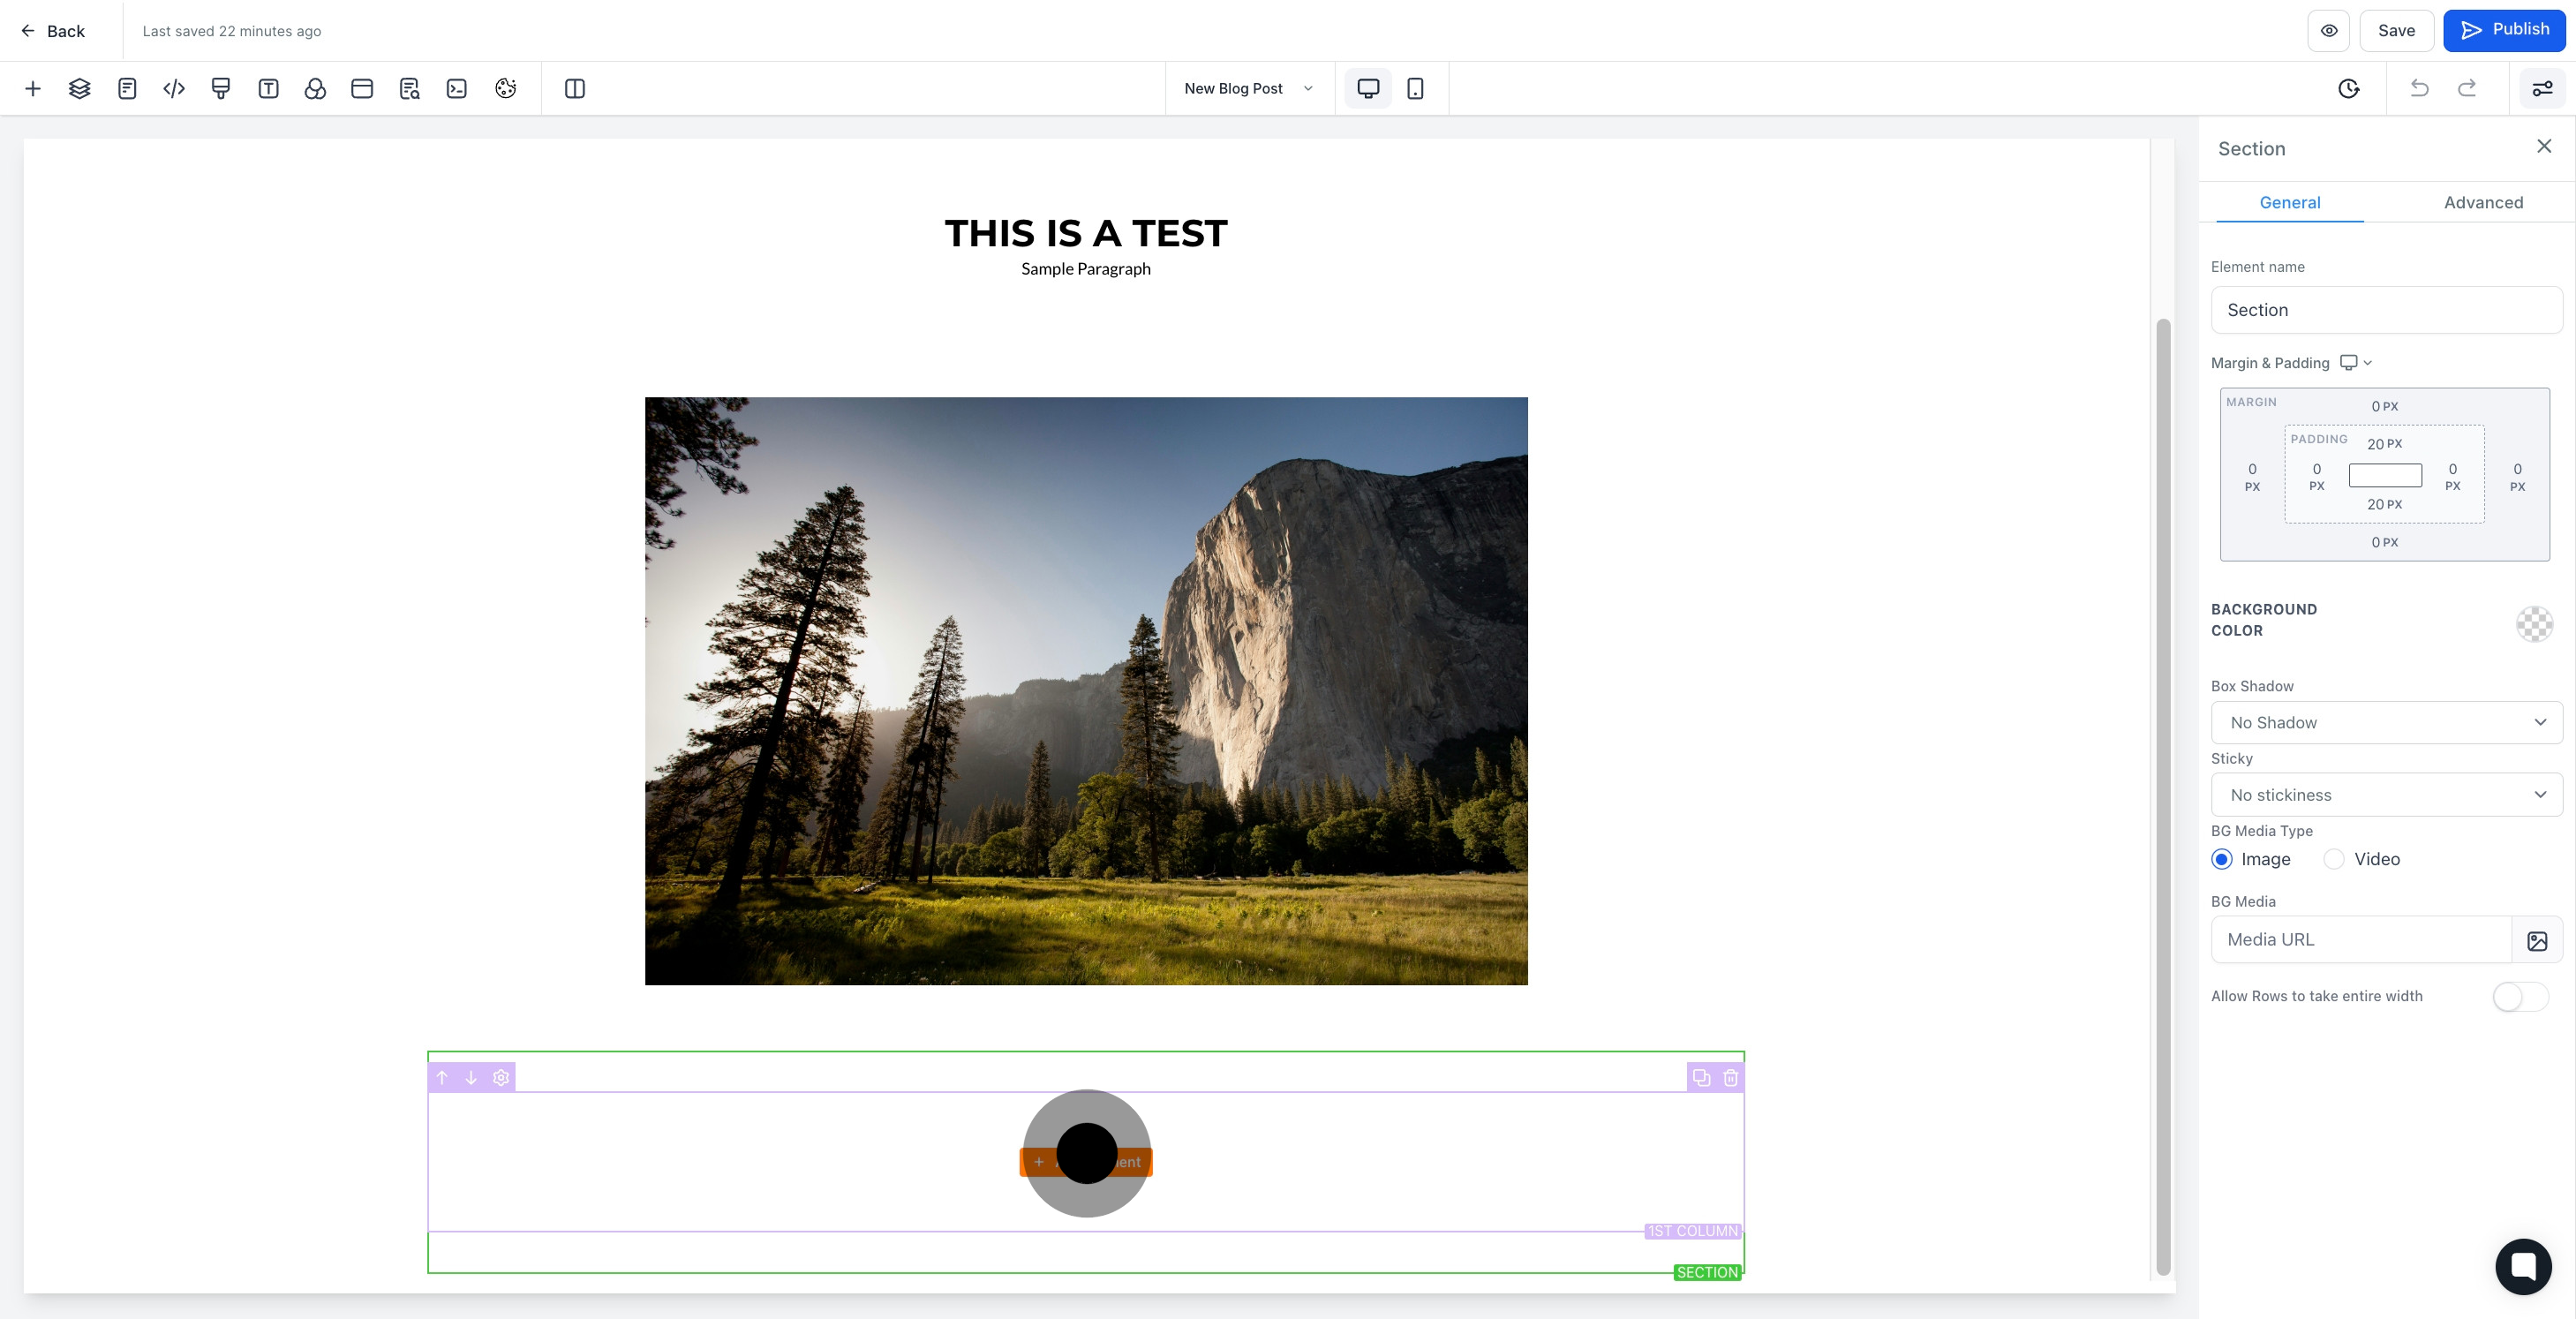2576x1319 pixels.
Task: Open the terminal custom code icon
Action: coord(456,89)
